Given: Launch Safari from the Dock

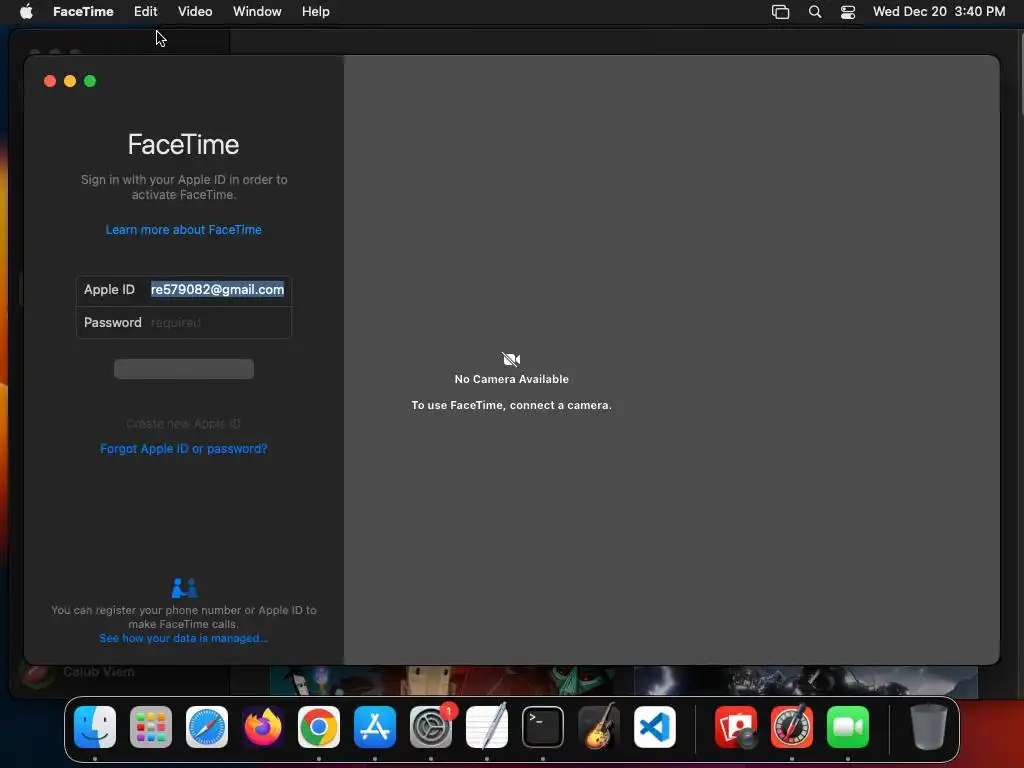Looking at the screenshot, I should coord(207,727).
